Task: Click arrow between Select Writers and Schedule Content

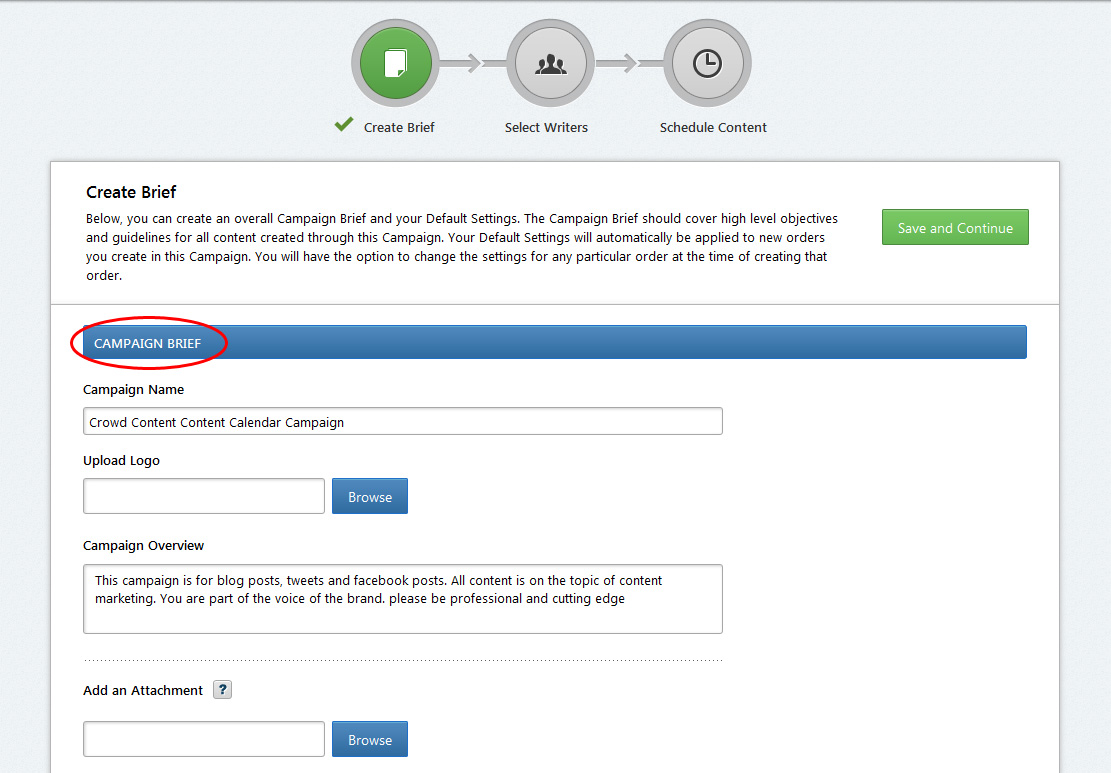Action: [x=628, y=64]
